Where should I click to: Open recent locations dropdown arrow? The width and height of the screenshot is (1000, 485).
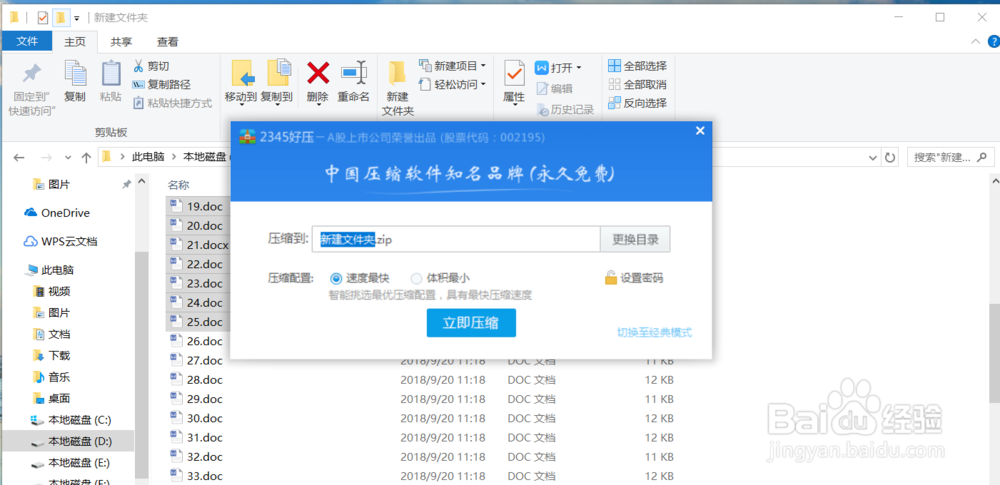(x=68, y=157)
